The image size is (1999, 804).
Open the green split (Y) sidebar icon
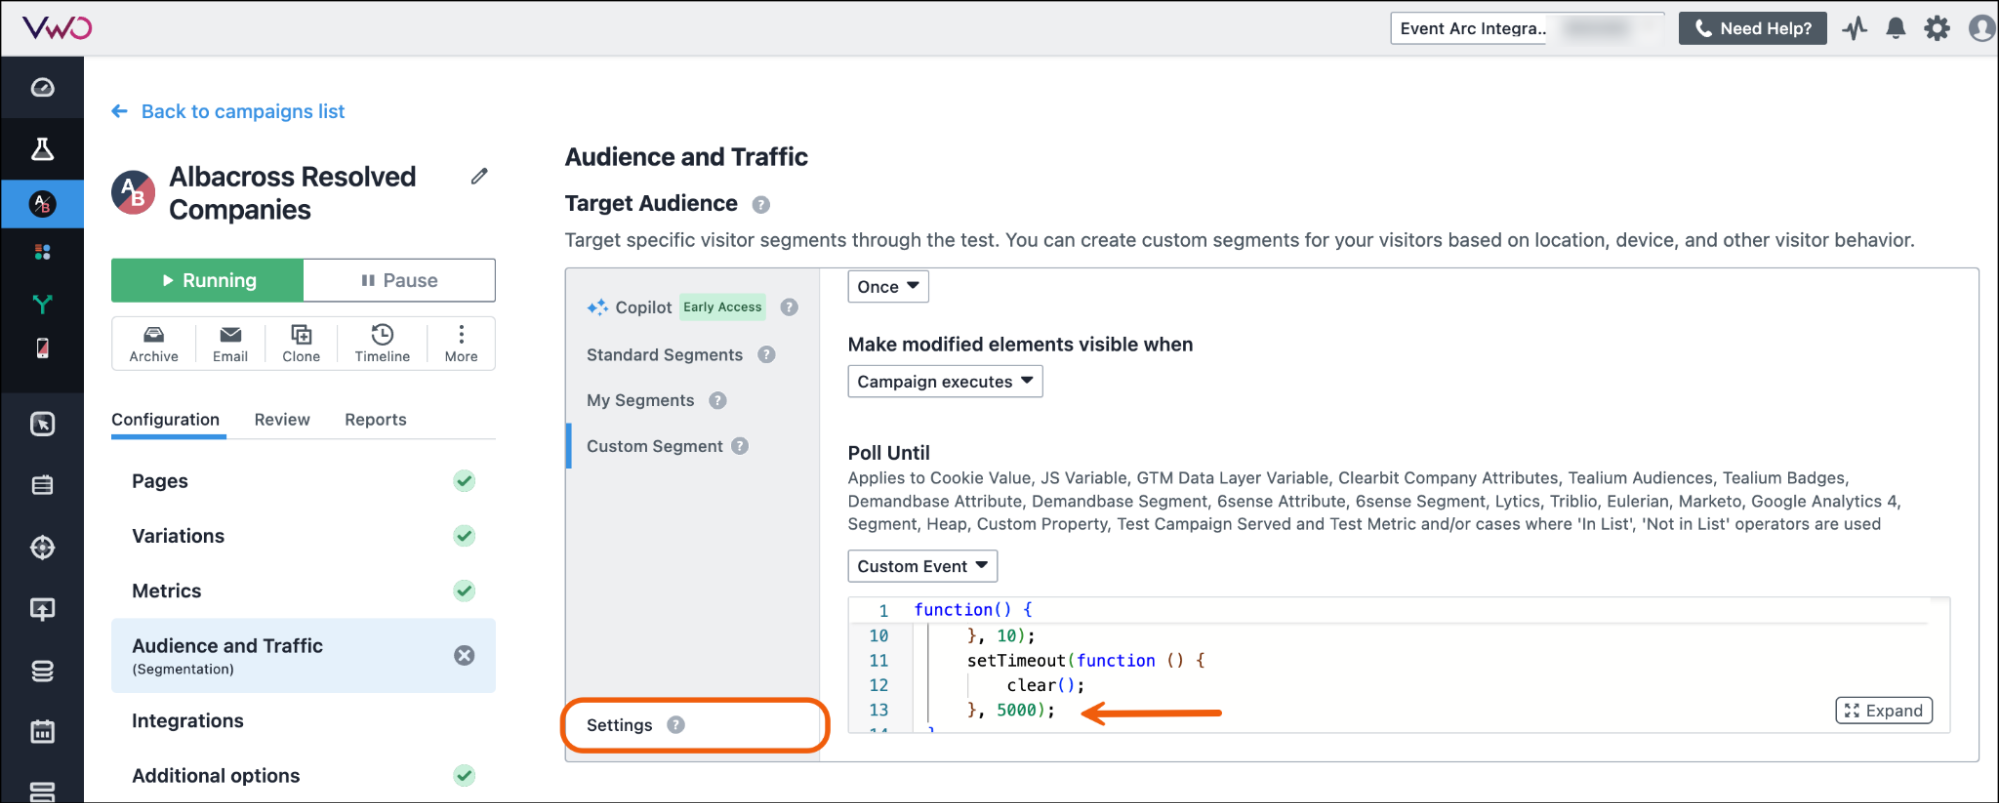tap(42, 304)
